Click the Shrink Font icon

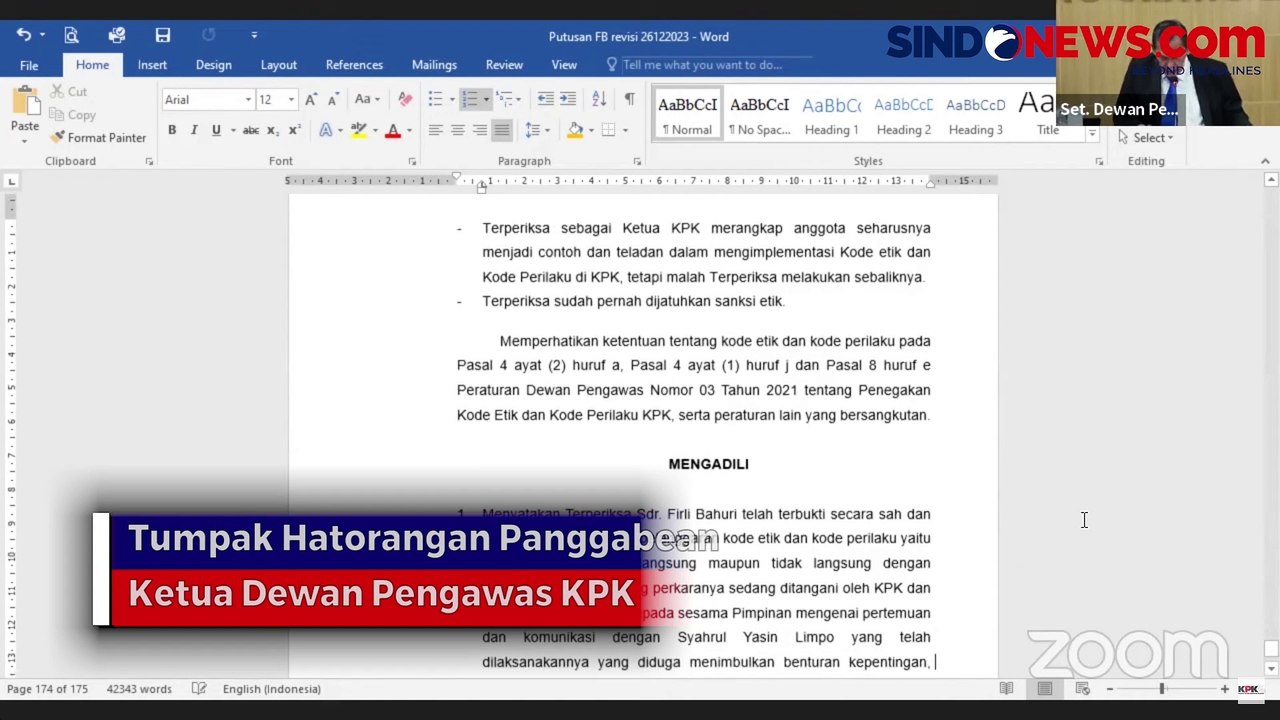(x=332, y=99)
